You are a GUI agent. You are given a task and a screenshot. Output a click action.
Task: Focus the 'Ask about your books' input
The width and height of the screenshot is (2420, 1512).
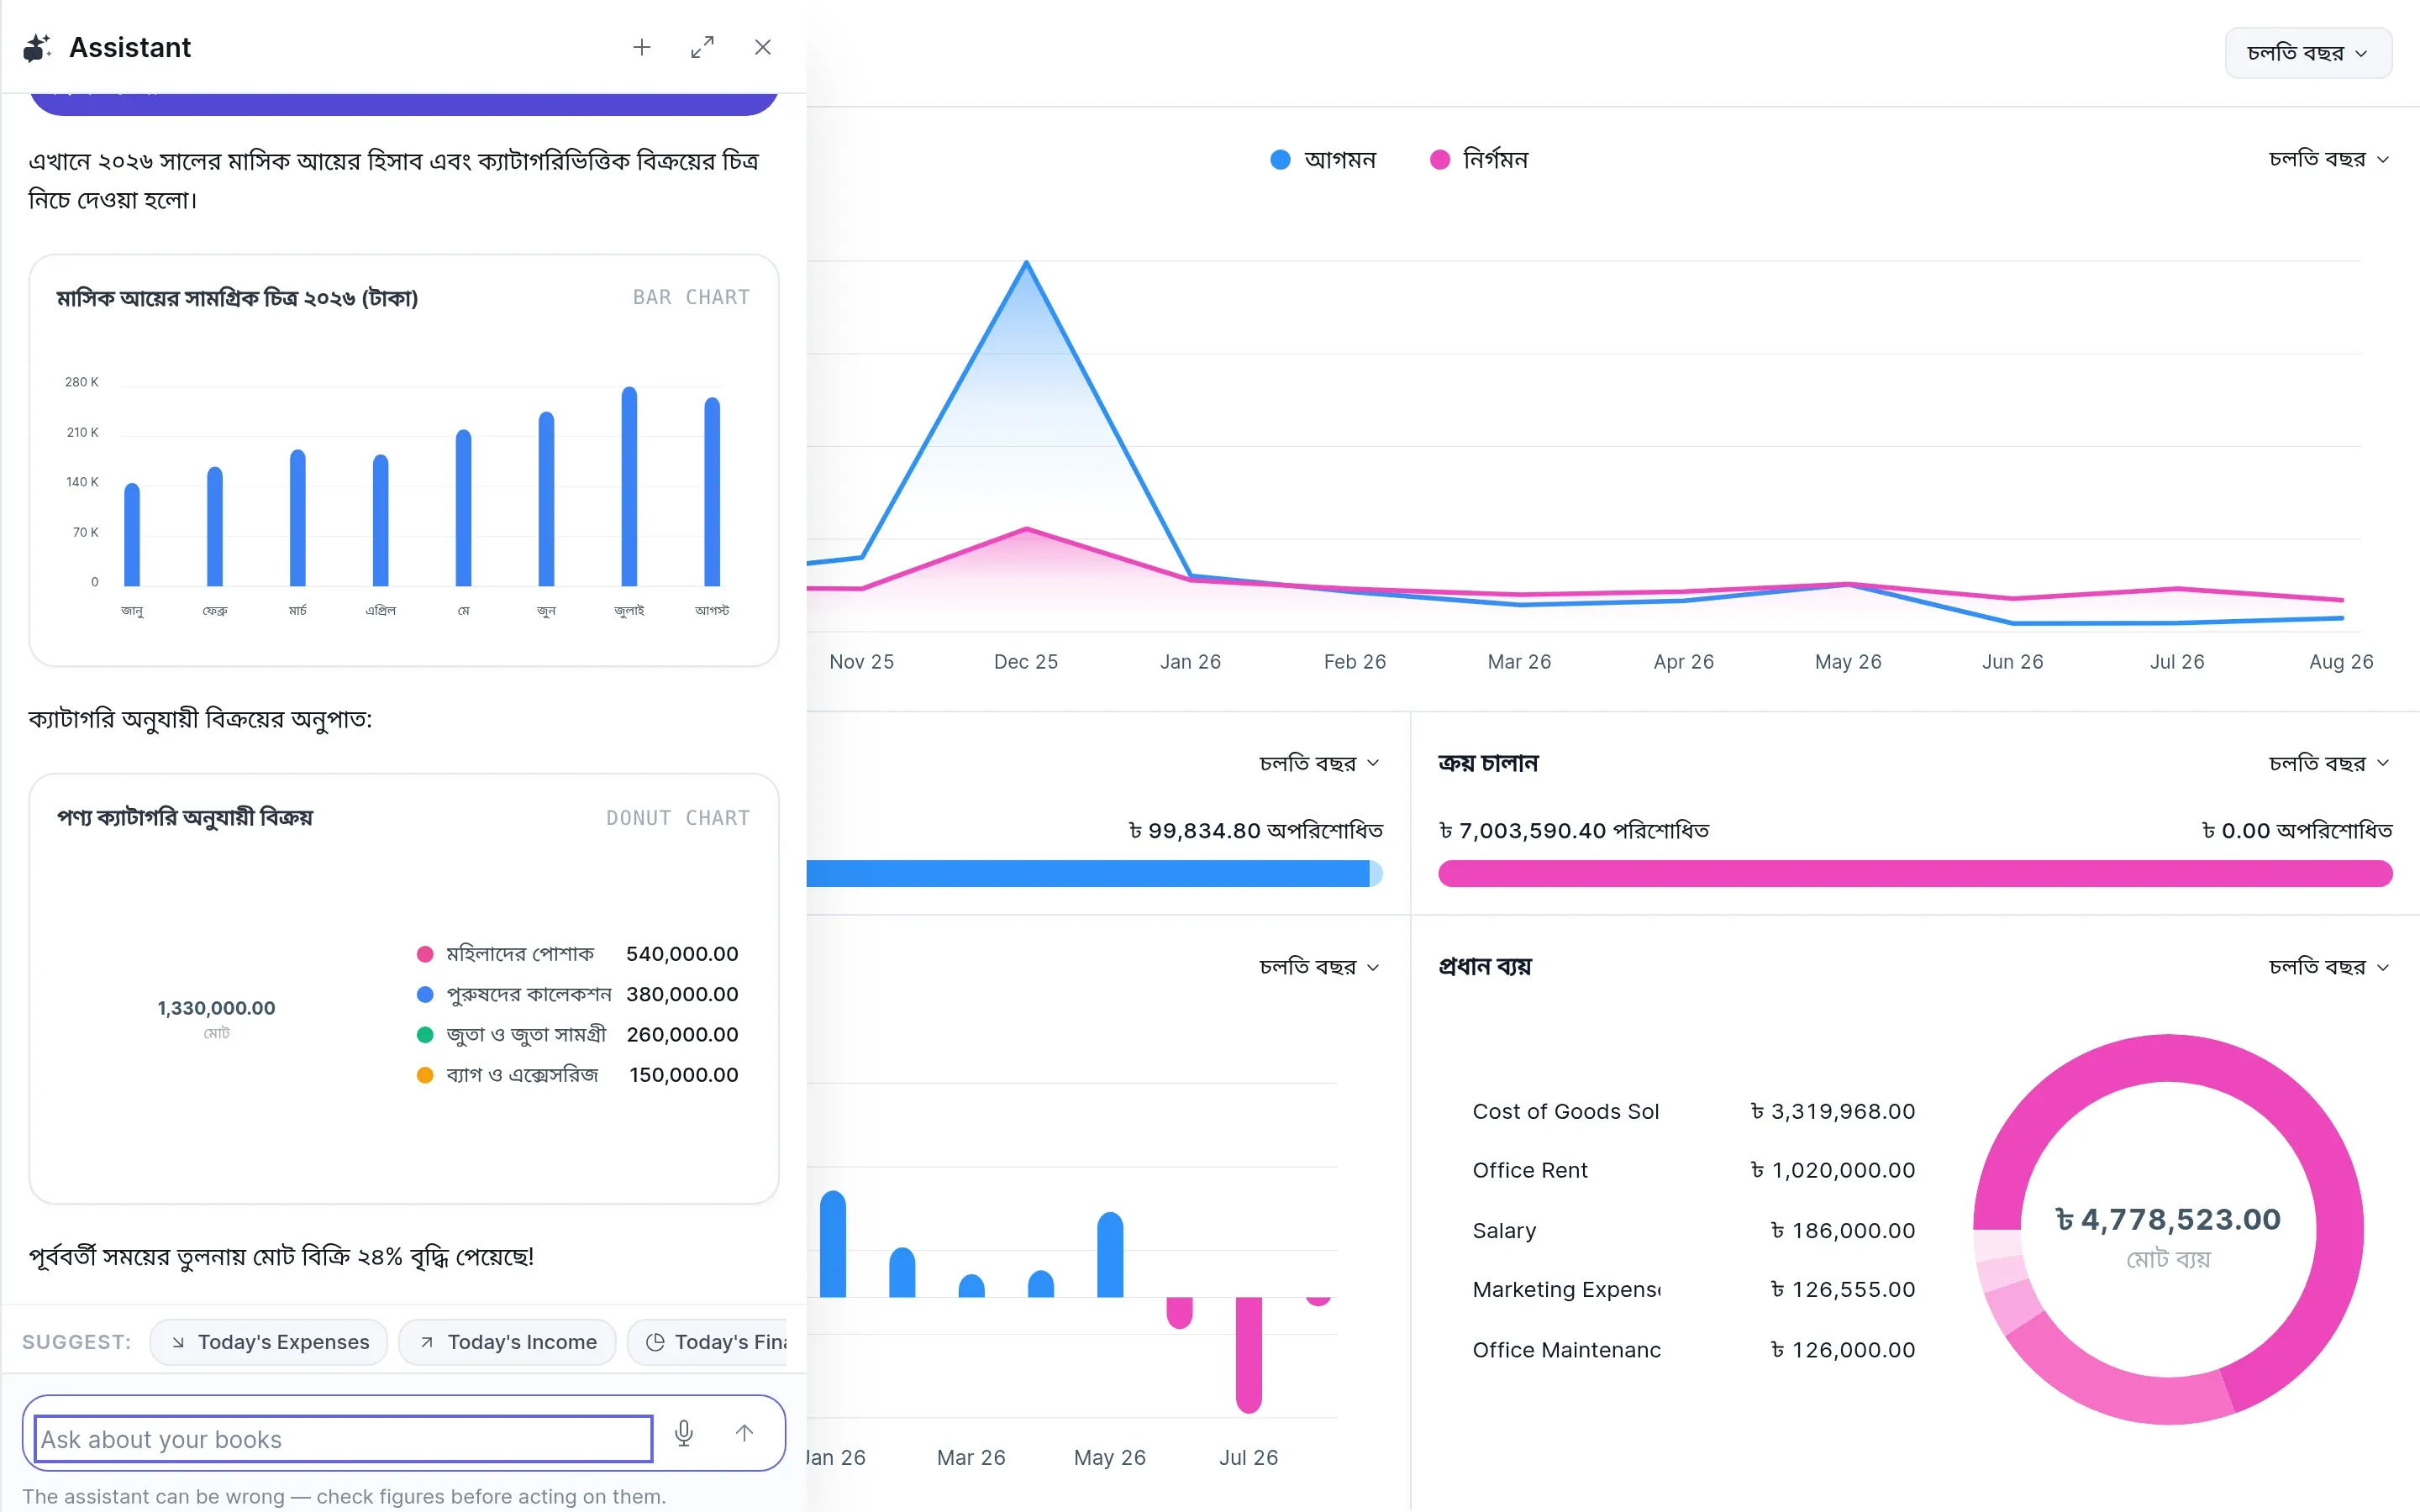(343, 1439)
